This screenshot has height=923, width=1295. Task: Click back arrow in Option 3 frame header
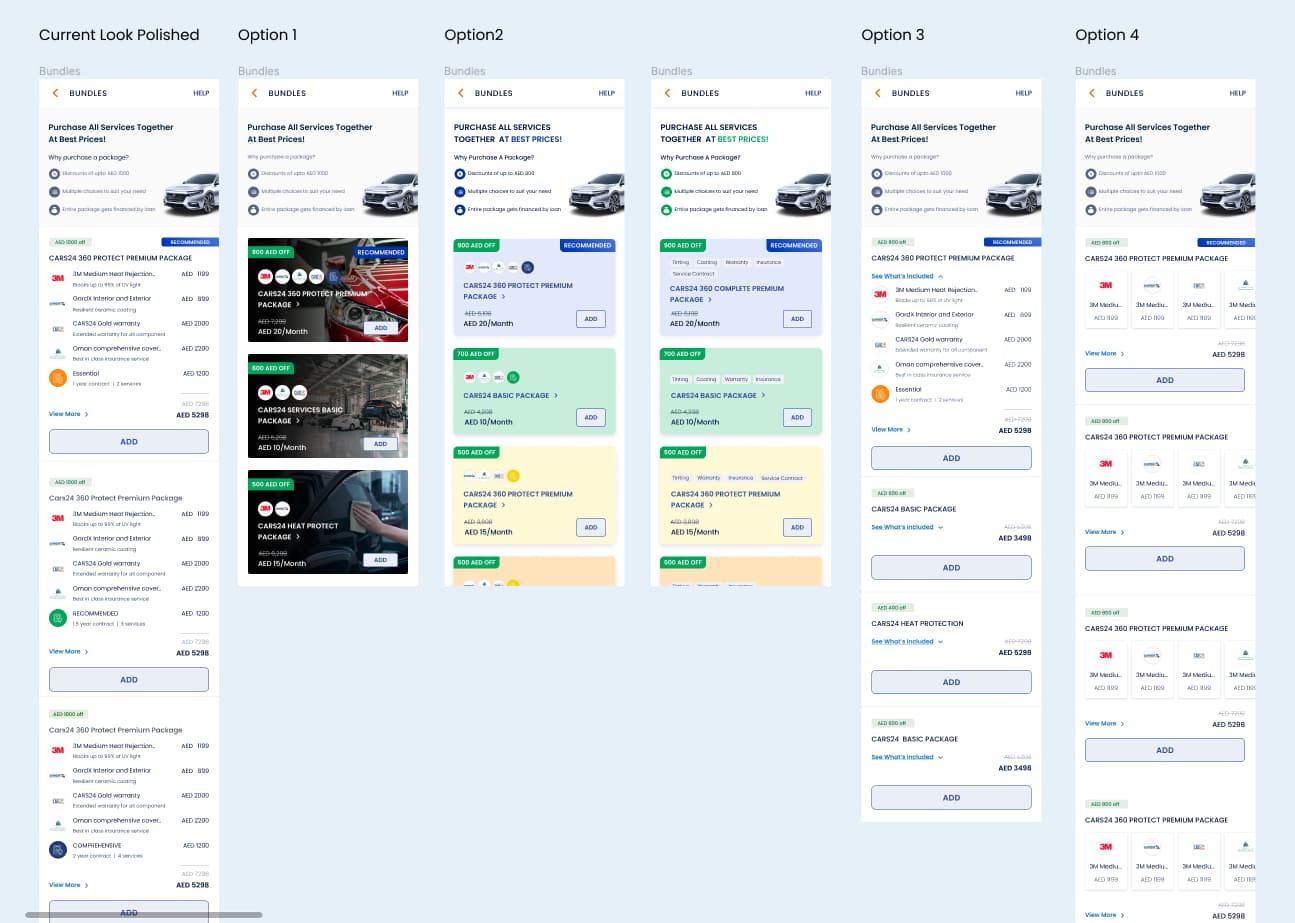click(878, 93)
